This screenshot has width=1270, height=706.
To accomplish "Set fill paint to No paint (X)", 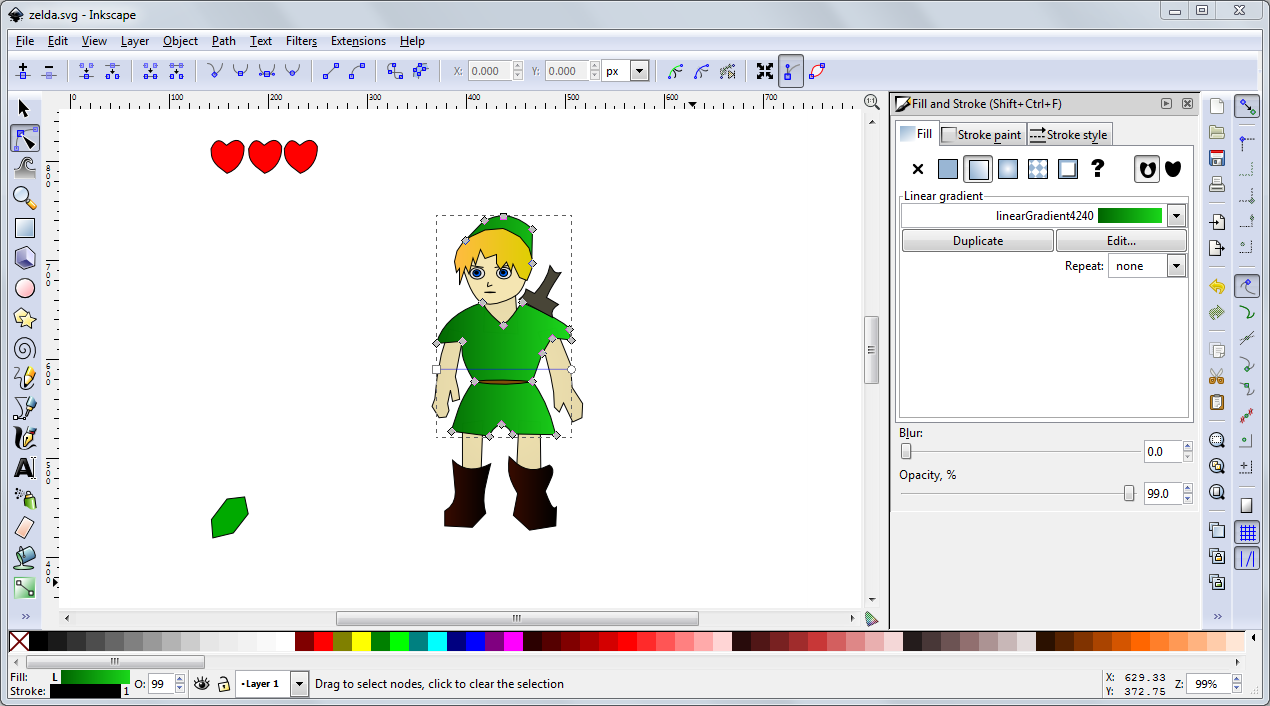I will click(918, 169).
